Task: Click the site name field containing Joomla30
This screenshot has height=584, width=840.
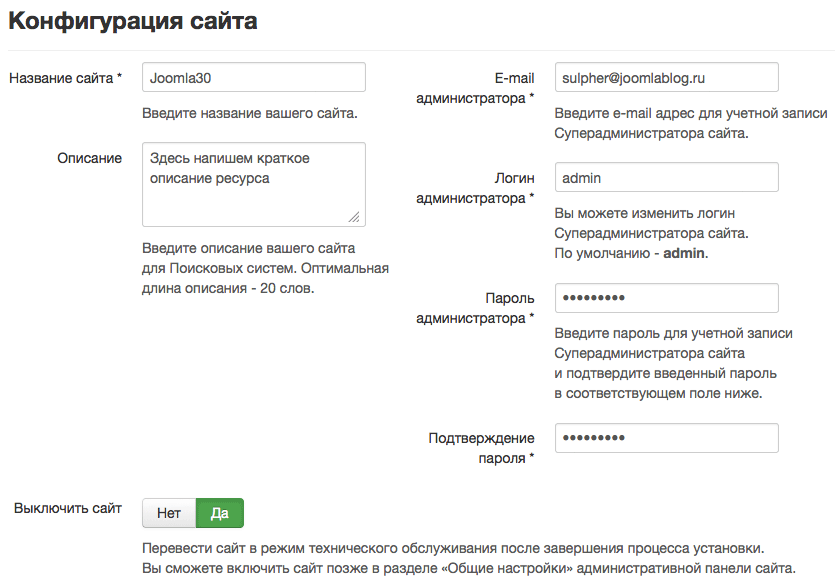Action: pyautogui.click(x=254, y=77)
